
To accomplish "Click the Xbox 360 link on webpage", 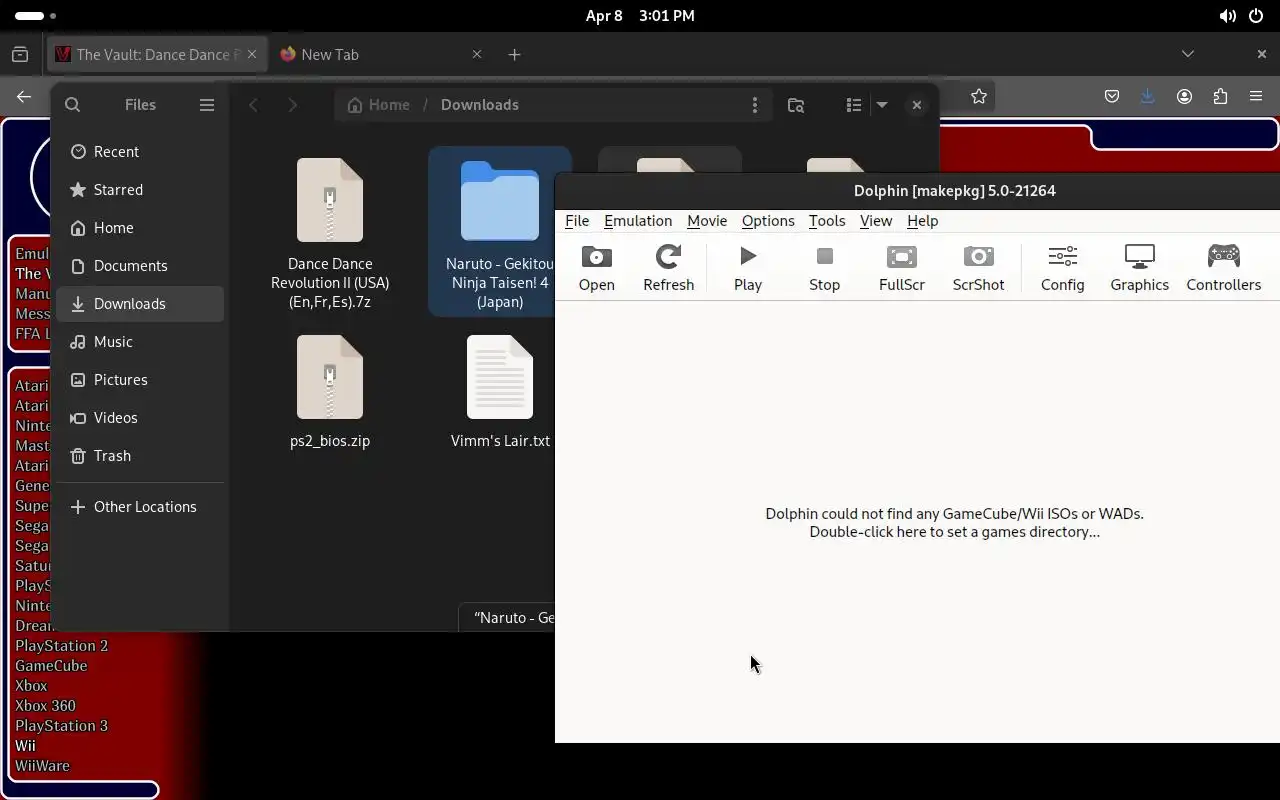I will coord(45,706).
